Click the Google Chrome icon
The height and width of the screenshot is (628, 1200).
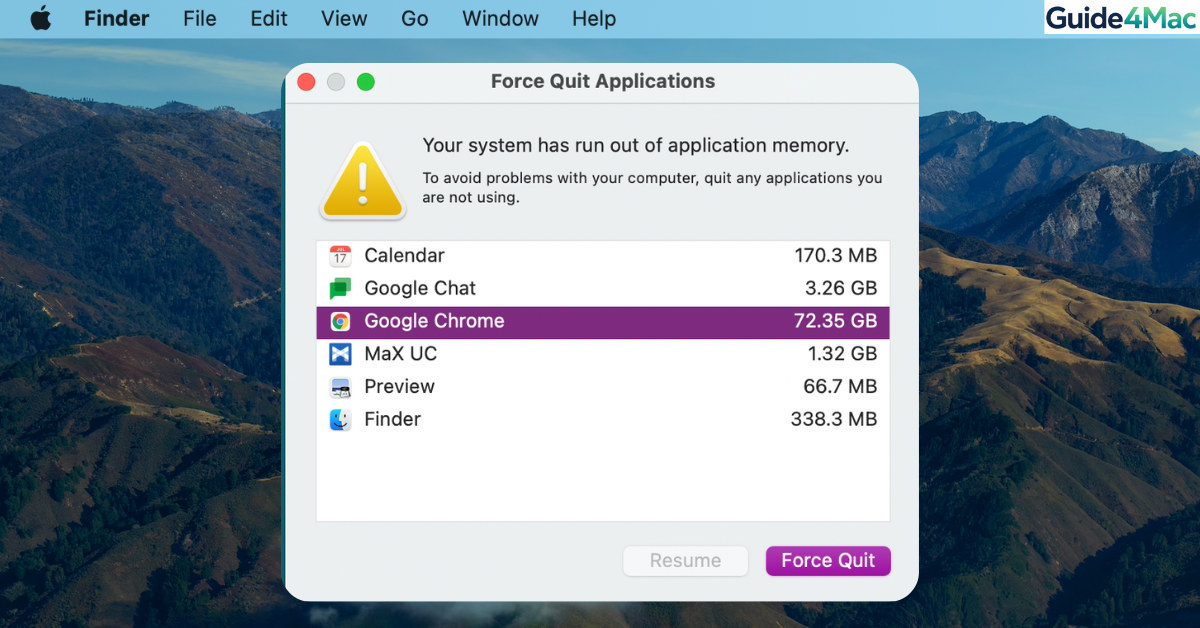click(x=340, y=321)
